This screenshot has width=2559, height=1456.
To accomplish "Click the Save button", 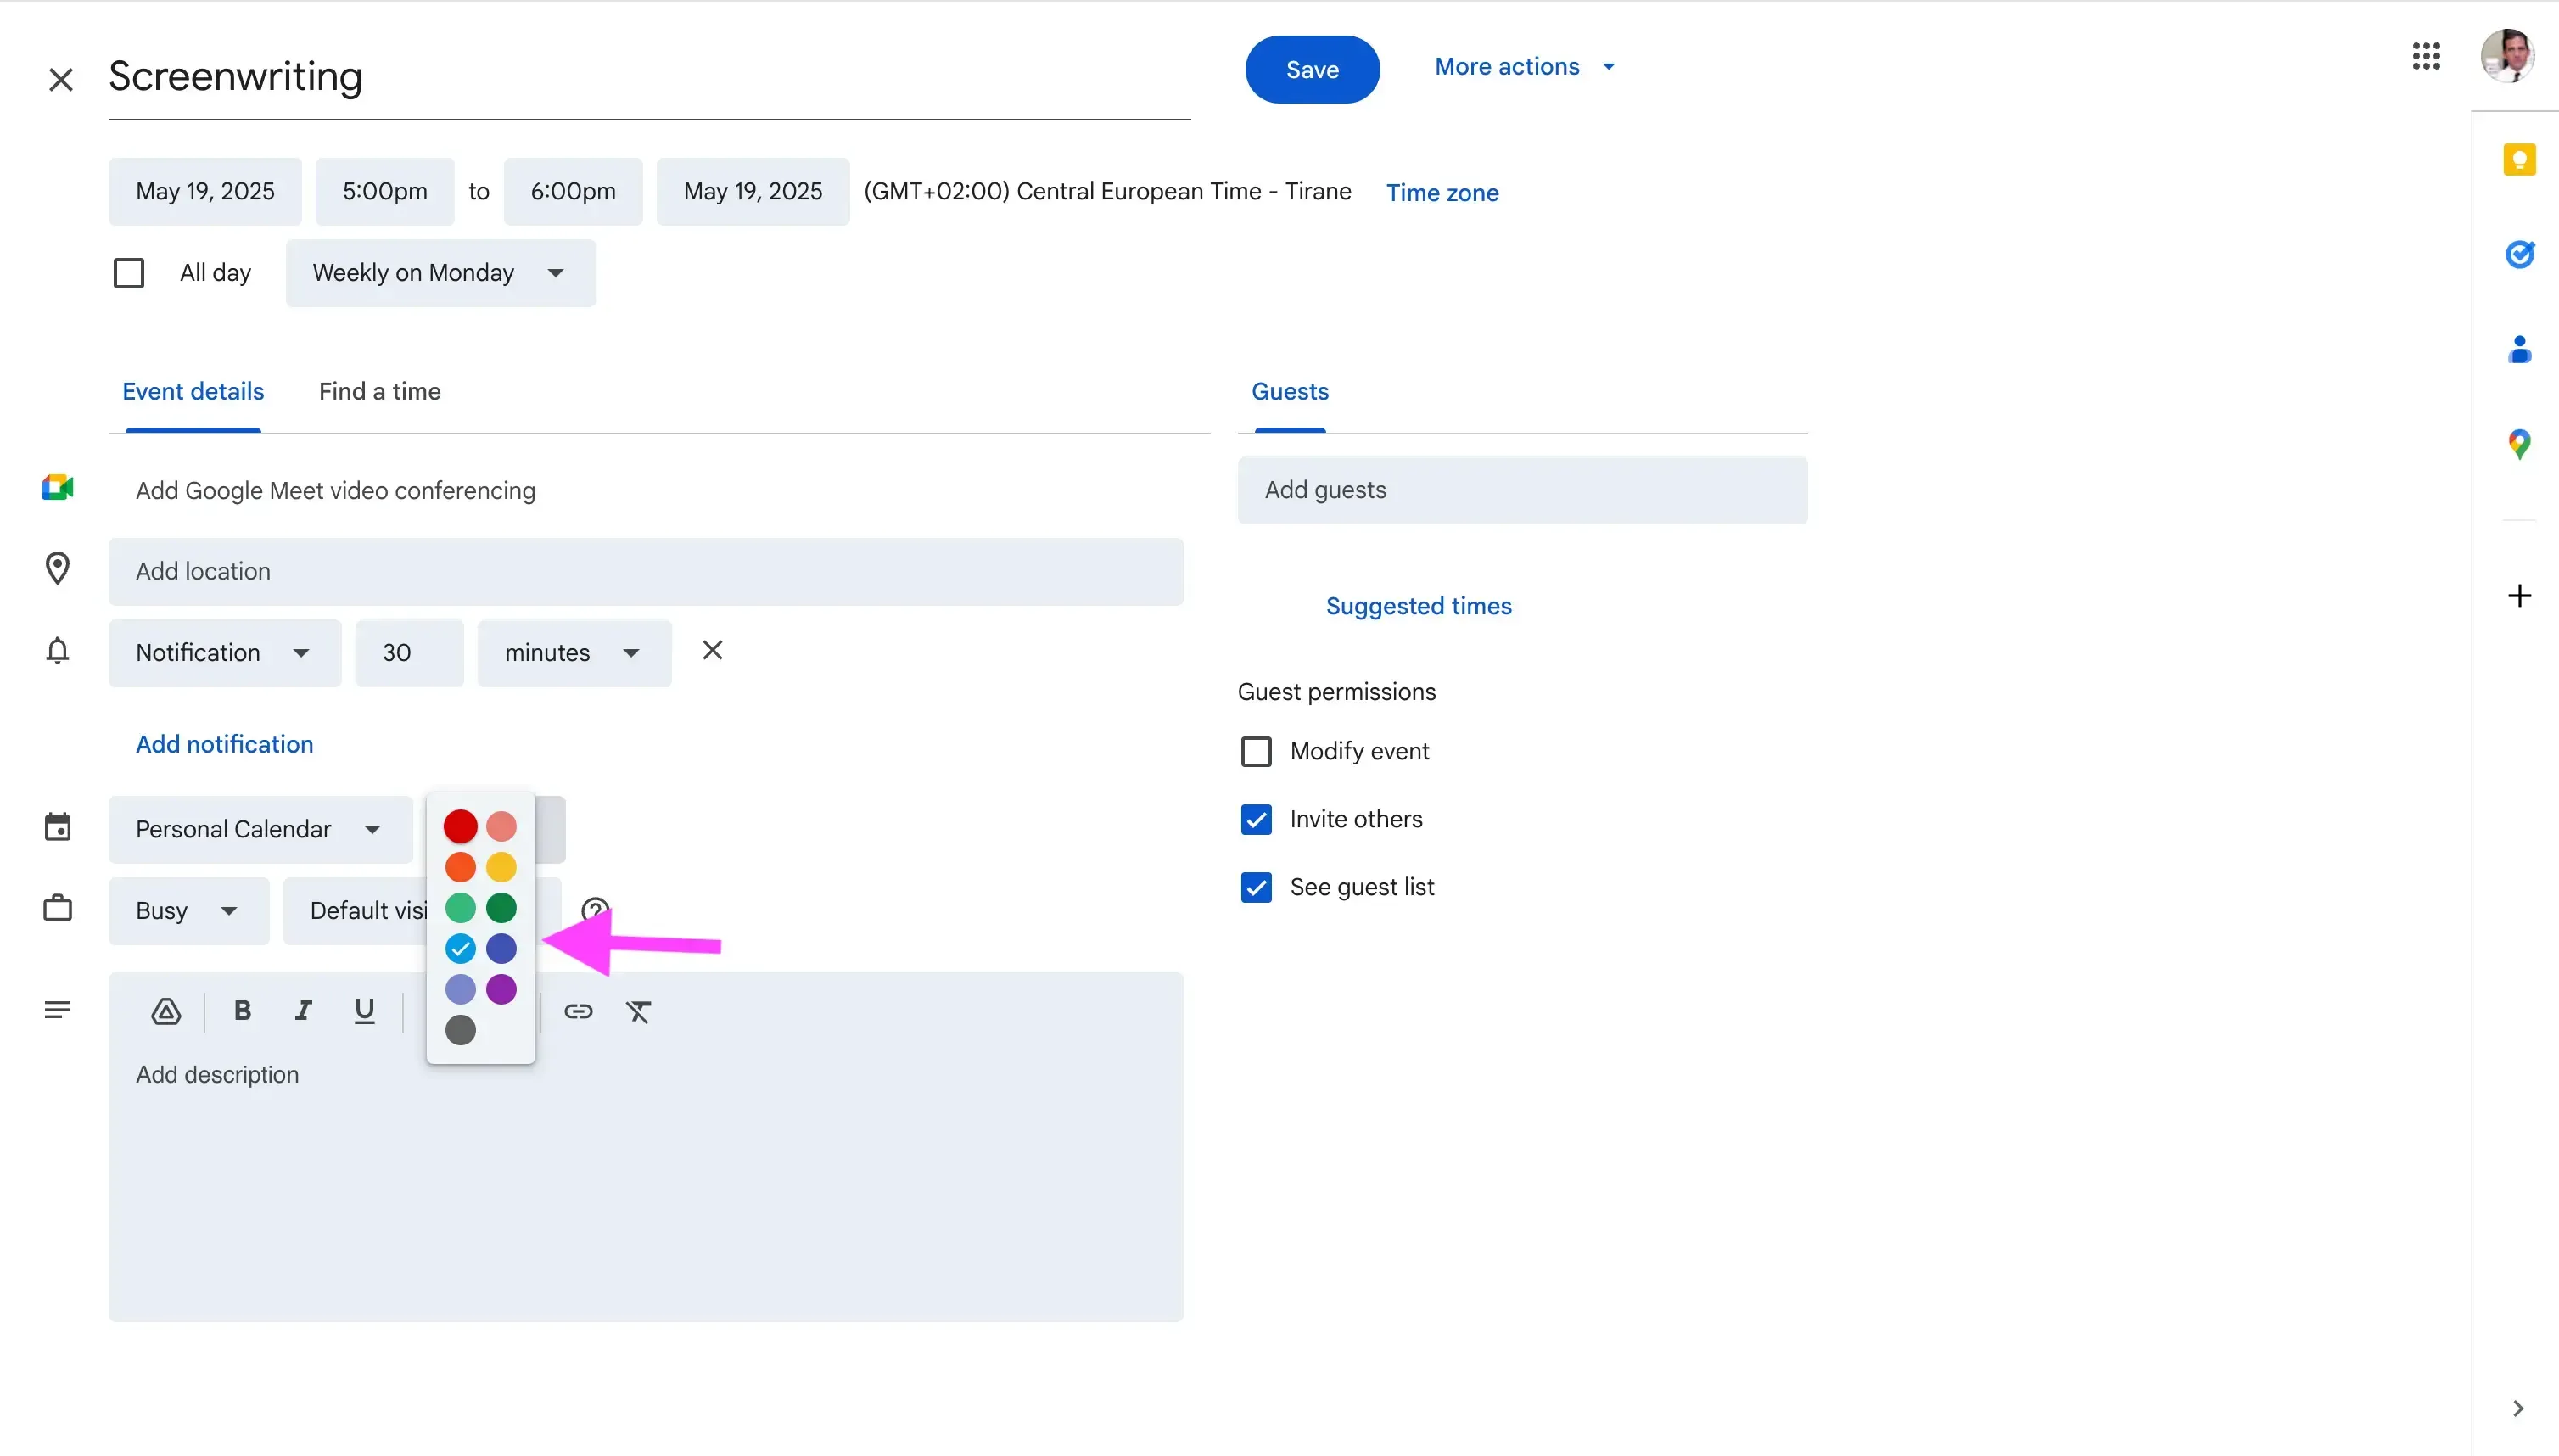I will pos(1311,69).
